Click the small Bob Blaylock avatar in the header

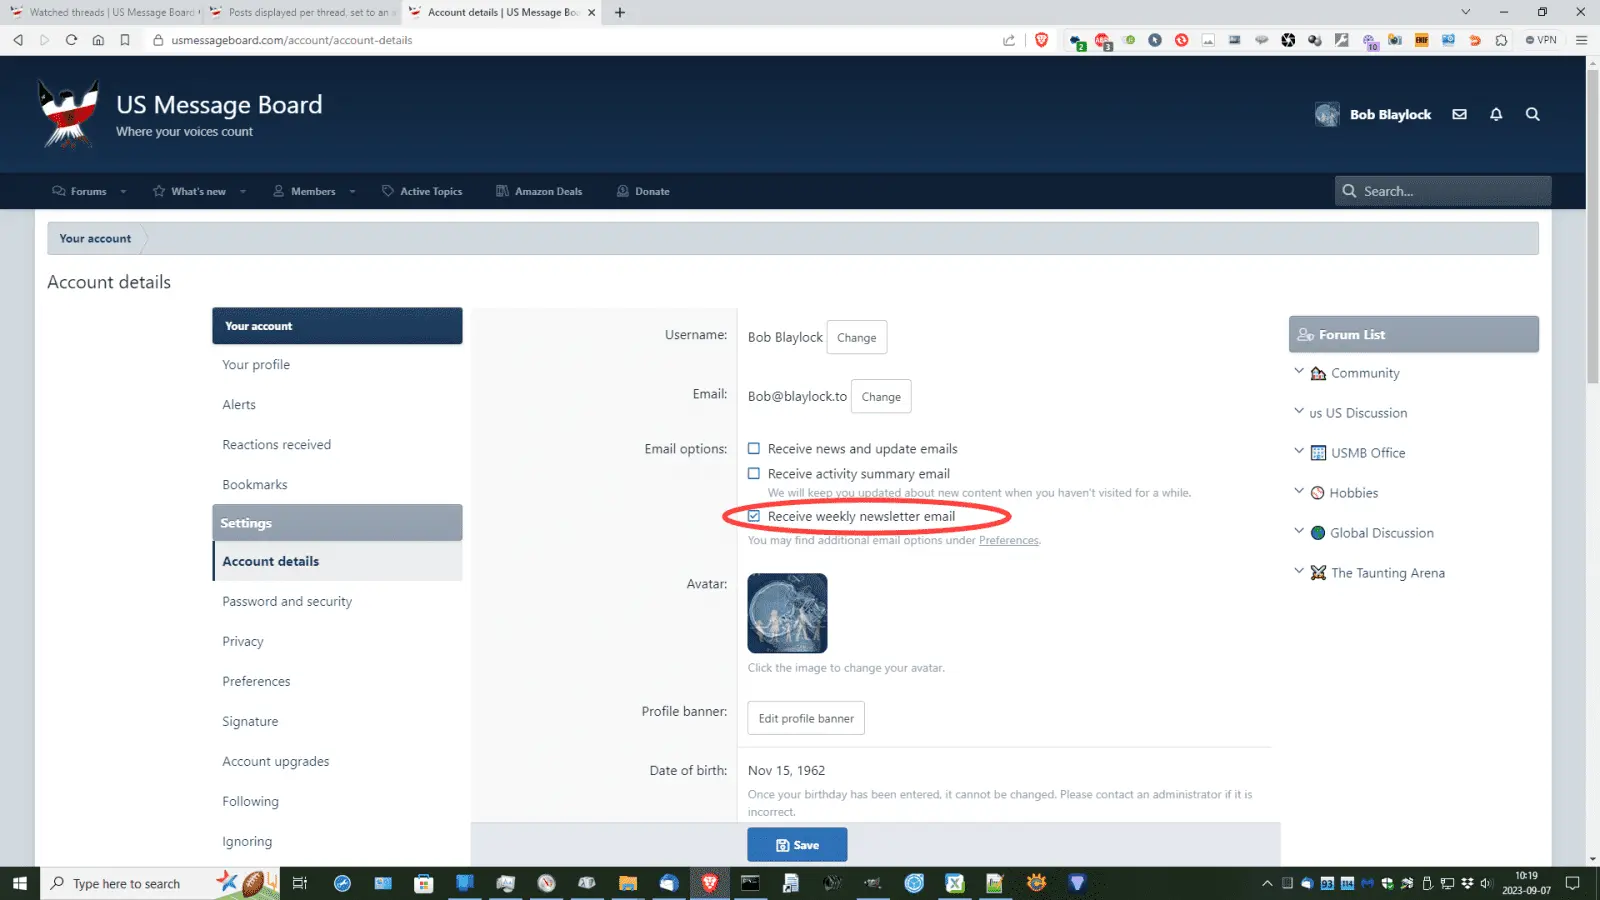coord(1327,114)
